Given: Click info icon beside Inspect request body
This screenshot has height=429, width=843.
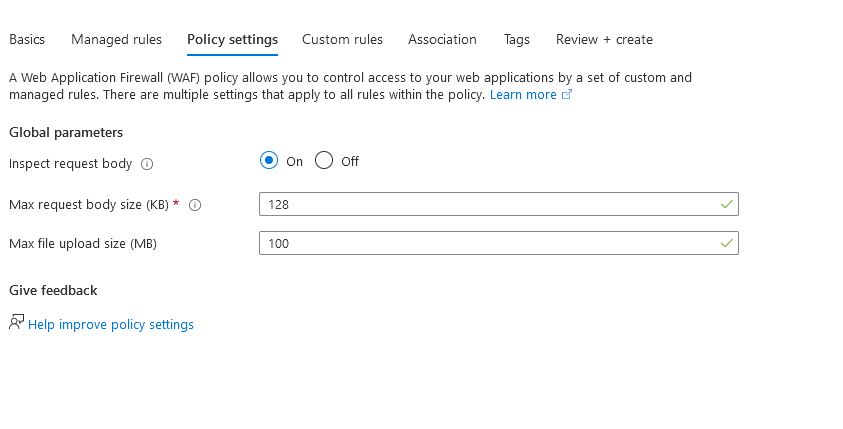Looking at the screenshot, I should point(147,164).
